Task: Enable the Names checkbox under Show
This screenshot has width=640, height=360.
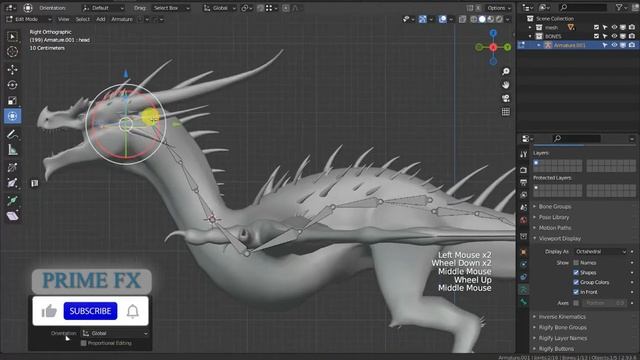Action: point(576,263)
